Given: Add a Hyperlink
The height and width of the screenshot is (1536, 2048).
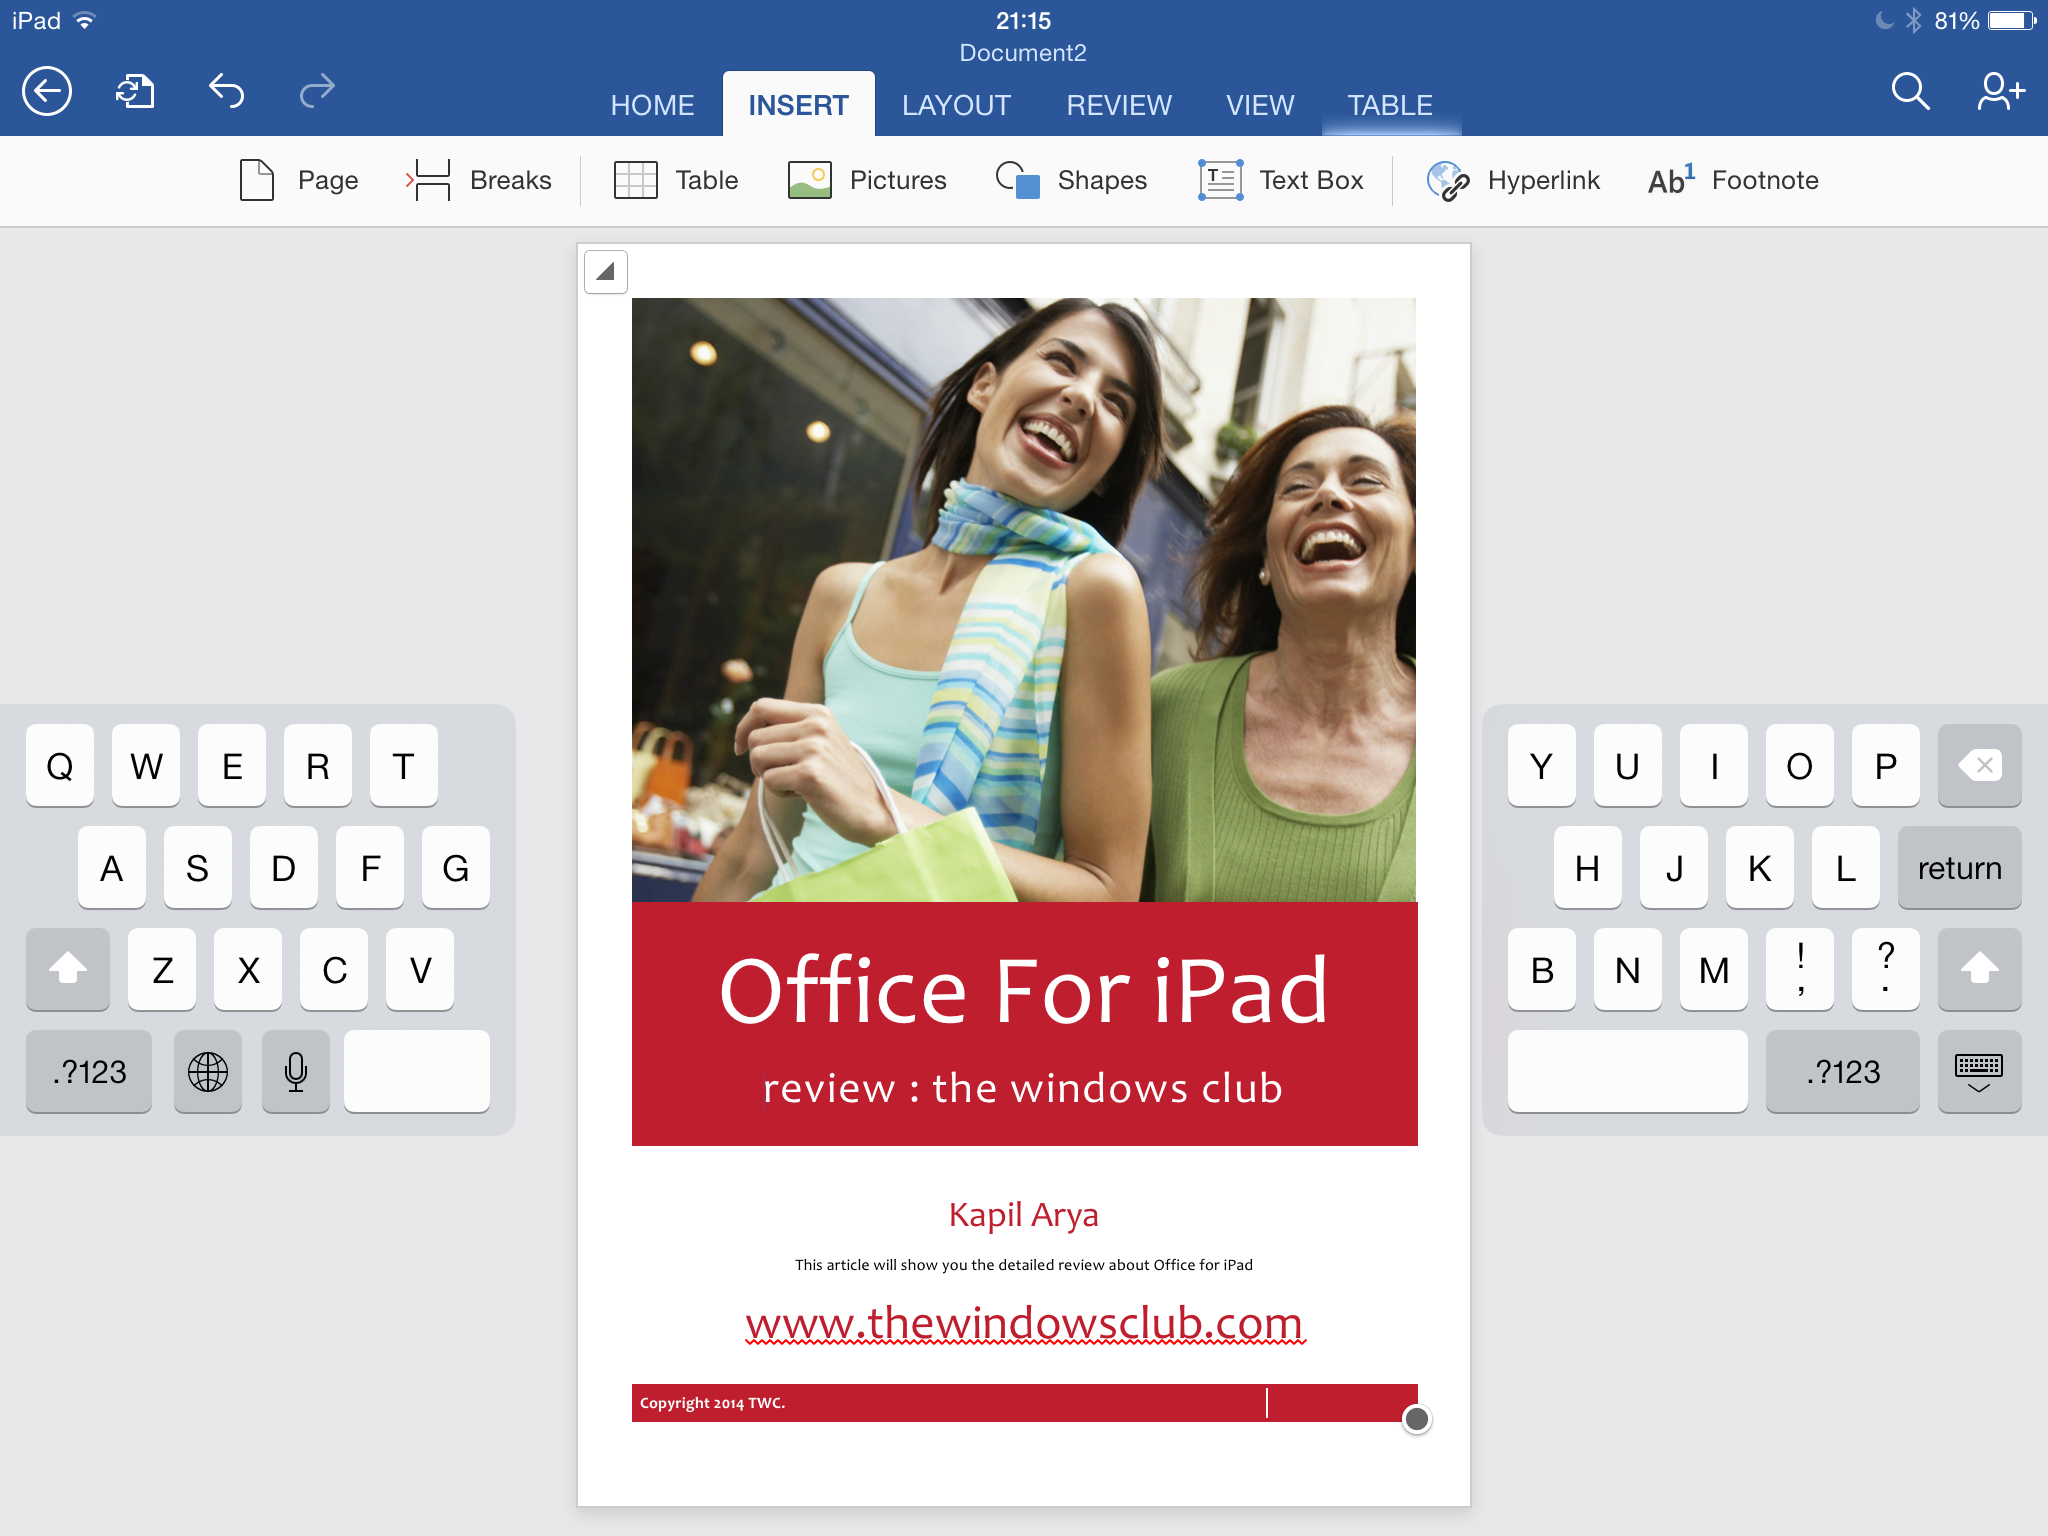Looking at the screenshot, I should pyautogui.click(x=1513, y=180).
